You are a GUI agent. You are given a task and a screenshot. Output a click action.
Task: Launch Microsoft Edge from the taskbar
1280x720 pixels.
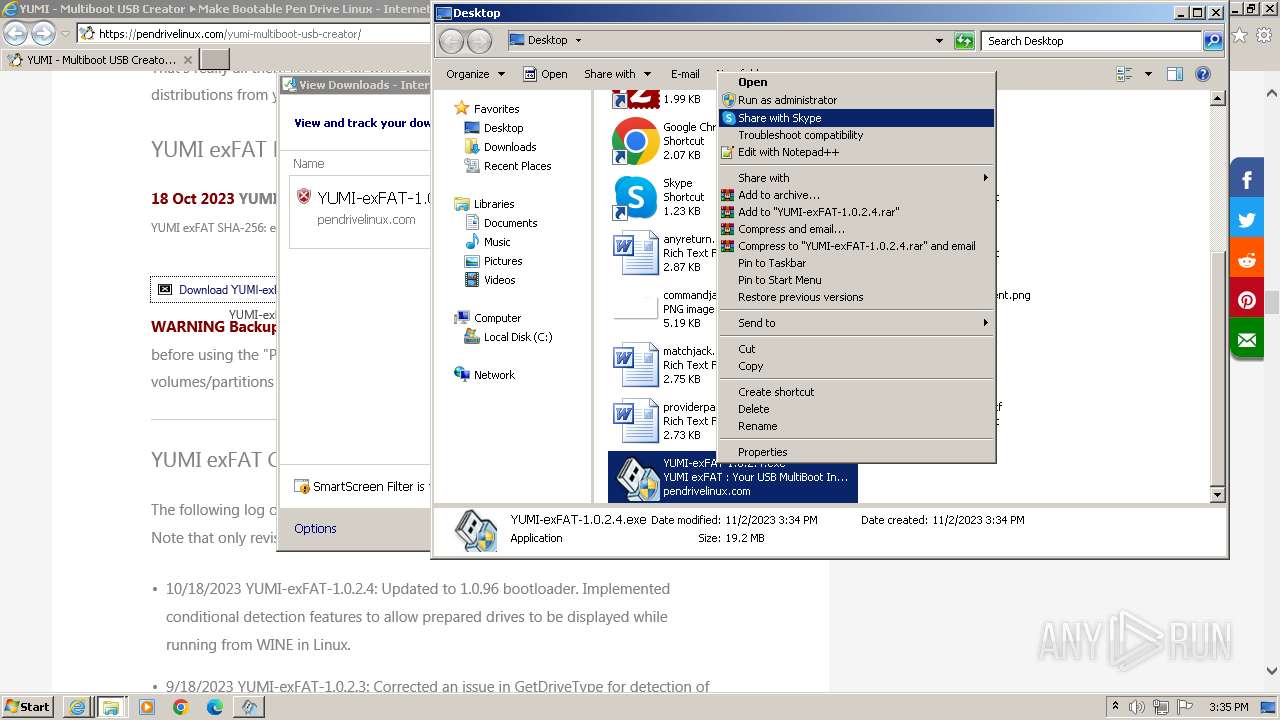(215, 707)
